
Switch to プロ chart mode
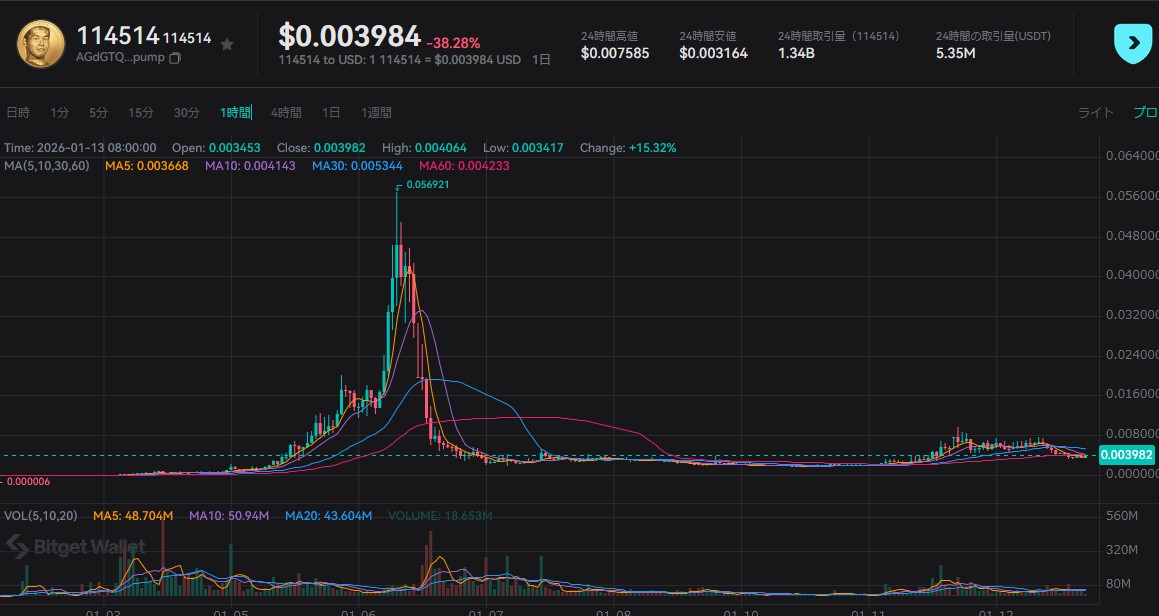(x=1144, y=113)
